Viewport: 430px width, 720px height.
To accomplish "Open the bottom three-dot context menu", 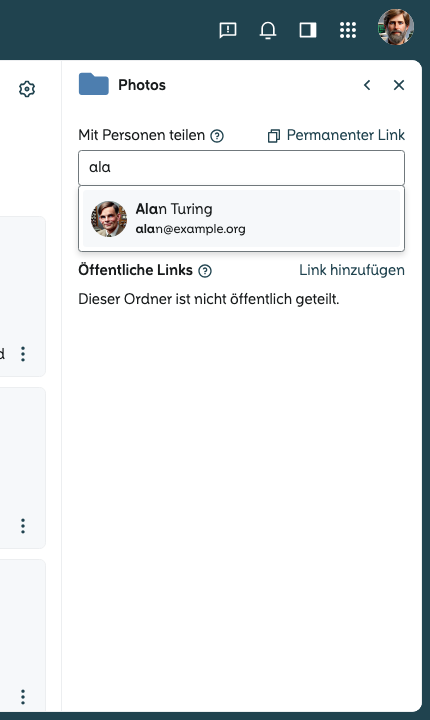I will 23,697.
